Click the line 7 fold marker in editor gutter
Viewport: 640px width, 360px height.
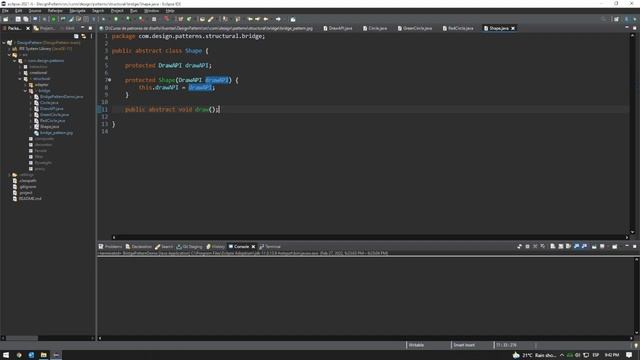[109, 80]
